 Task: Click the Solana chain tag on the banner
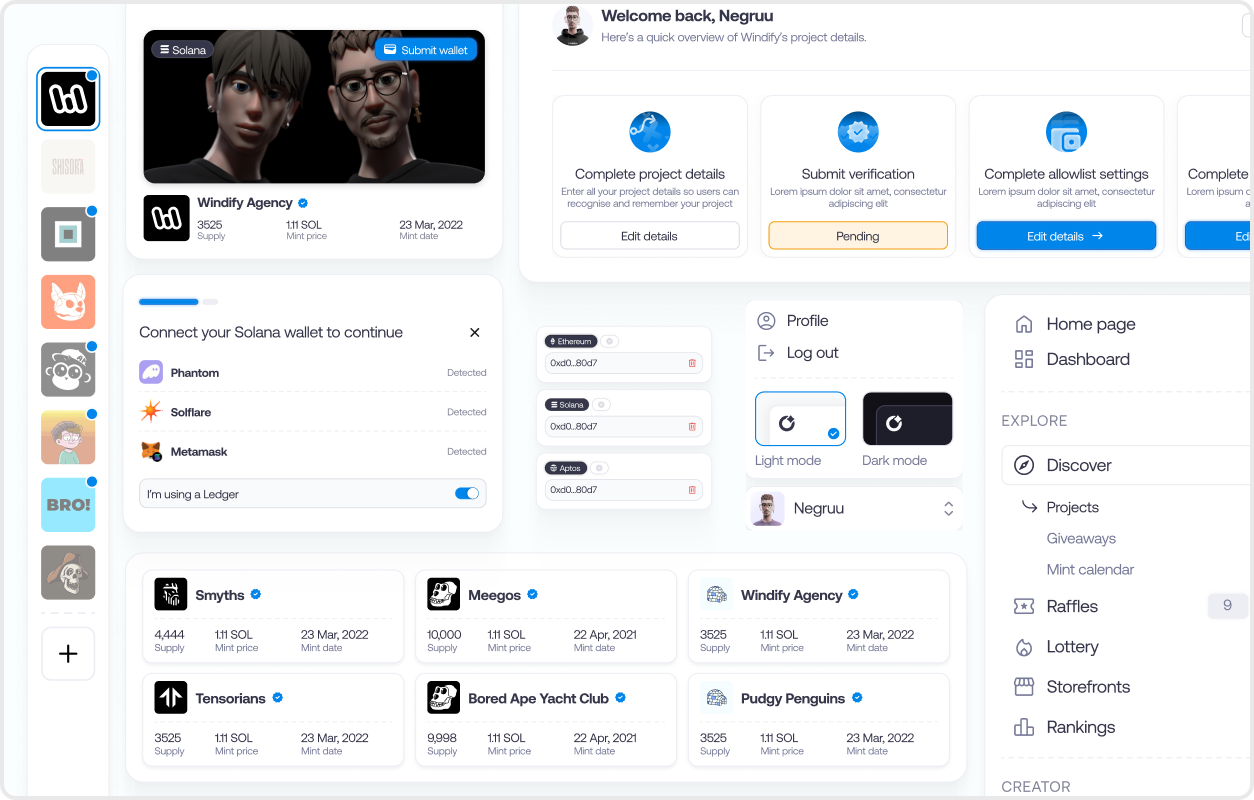(183, 49)
